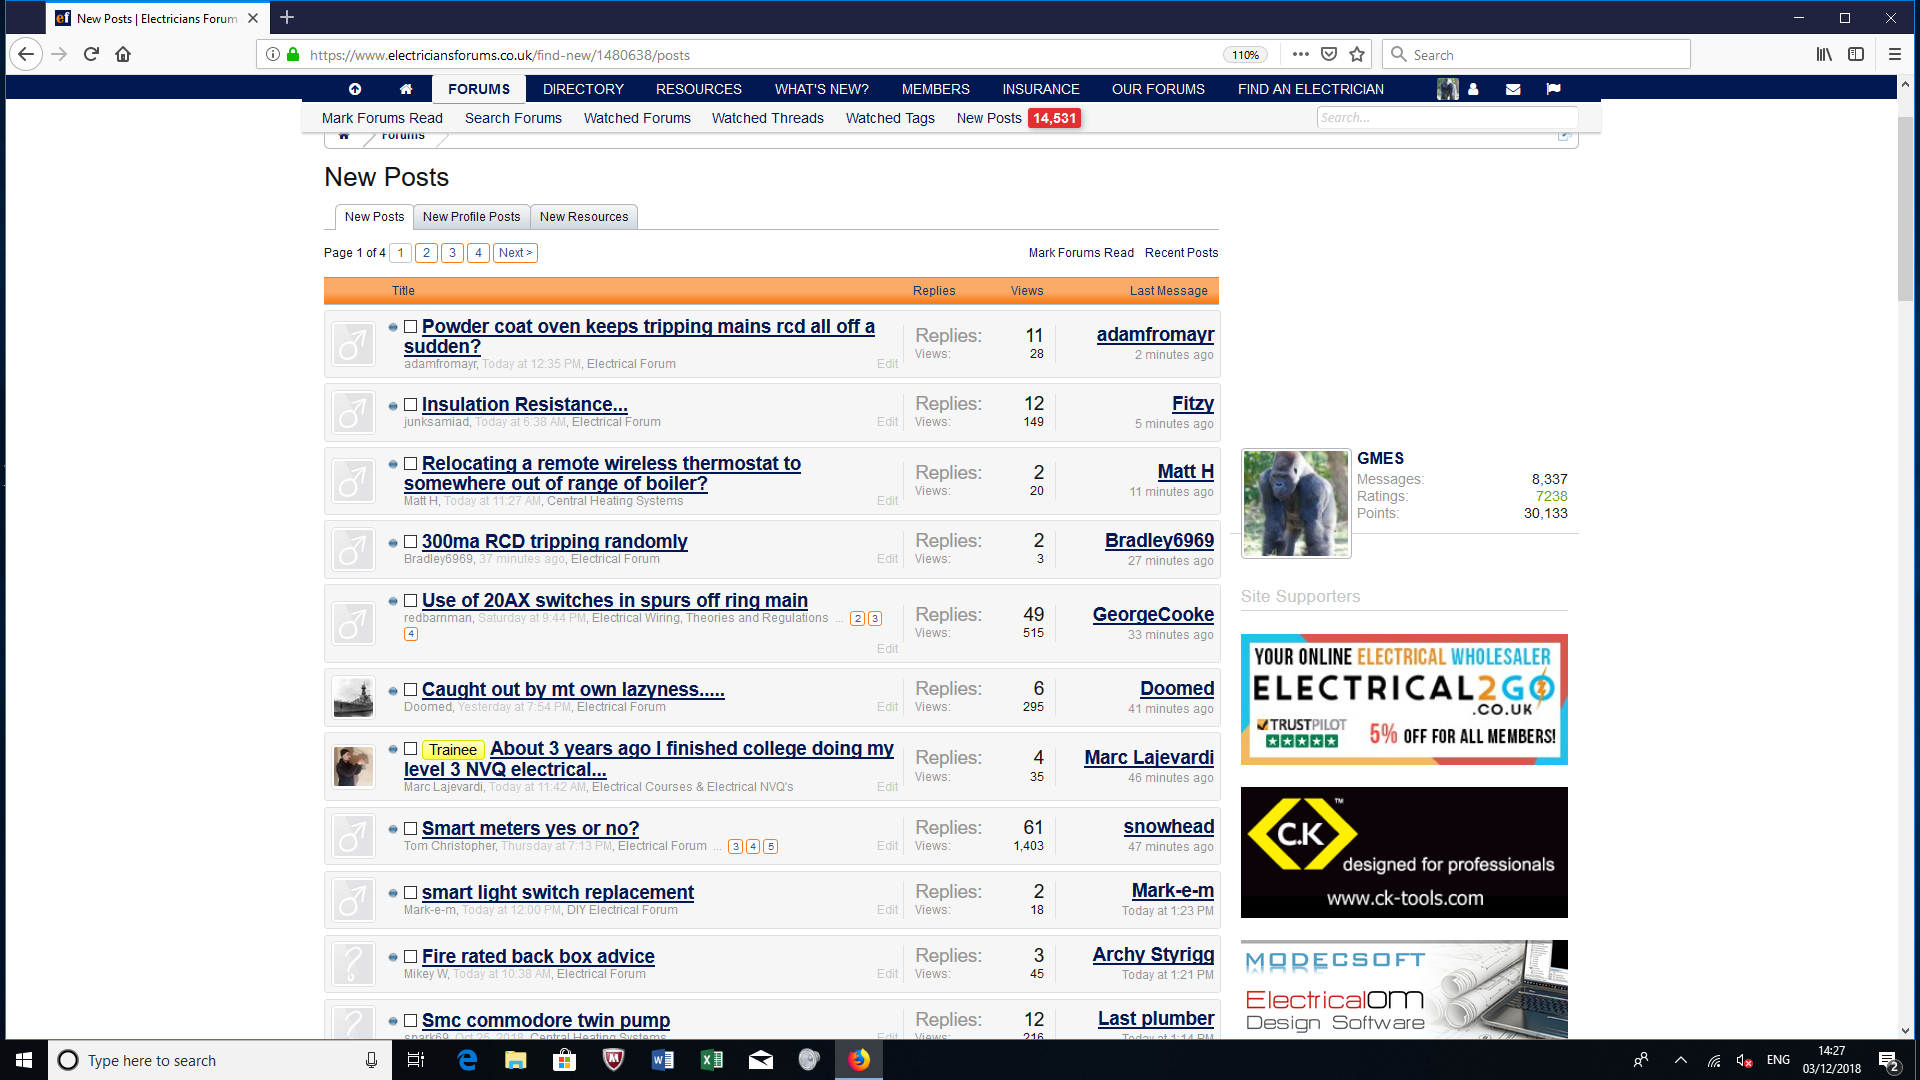Click breadcrumb home icon
This screenshot has height=1080, width=1920.
[344, 135]
